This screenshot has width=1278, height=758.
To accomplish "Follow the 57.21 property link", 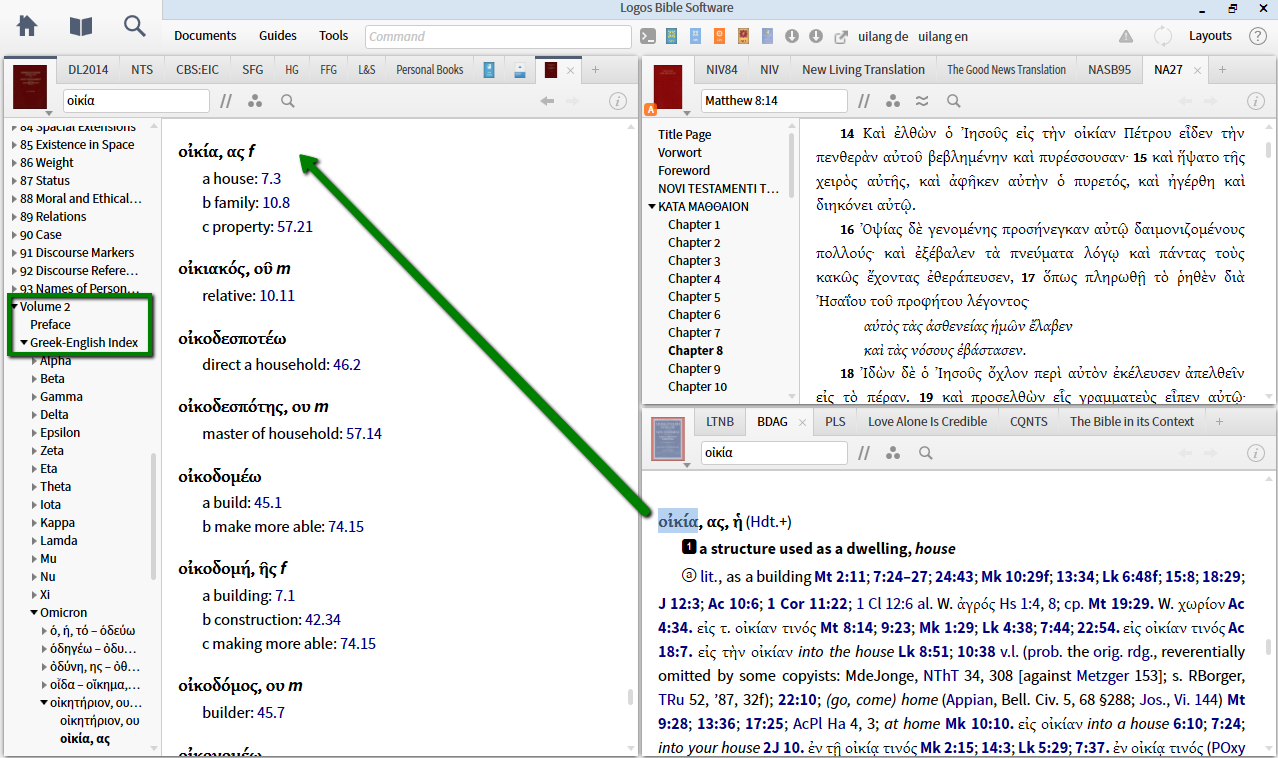I will click(295, 227).
